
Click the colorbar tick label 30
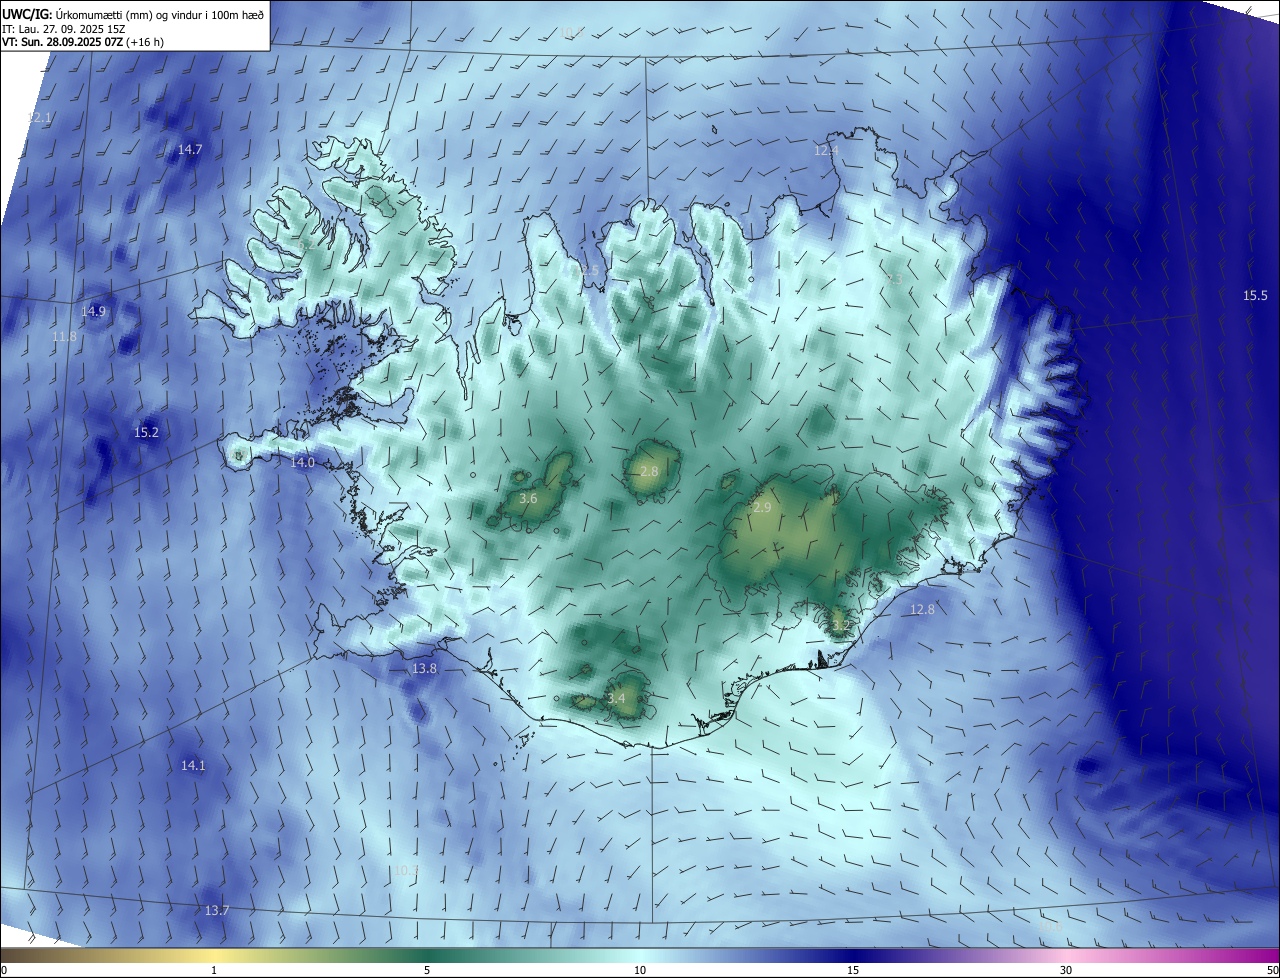1066,970
